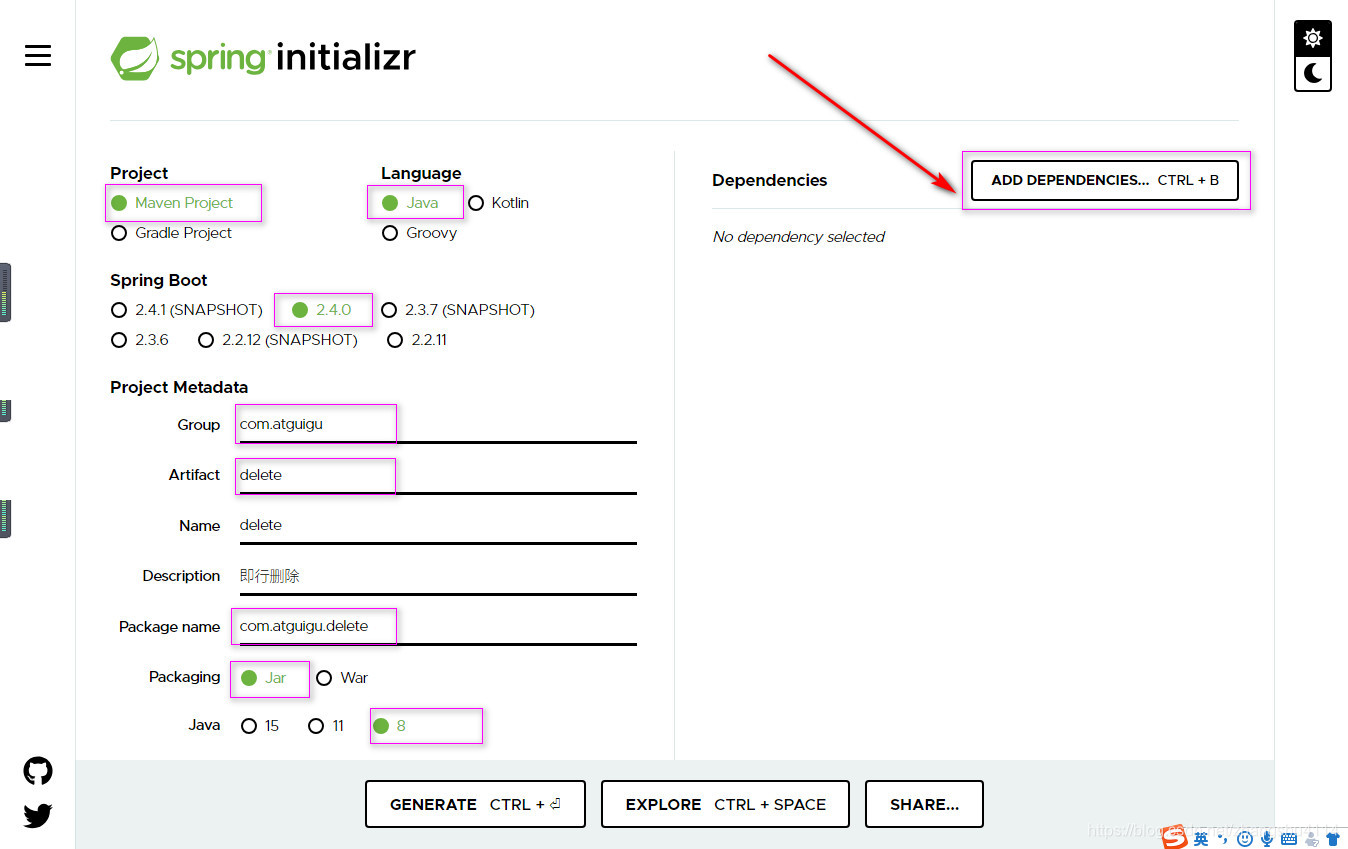Open Sogou skin shirt icon

point(1333,838)
